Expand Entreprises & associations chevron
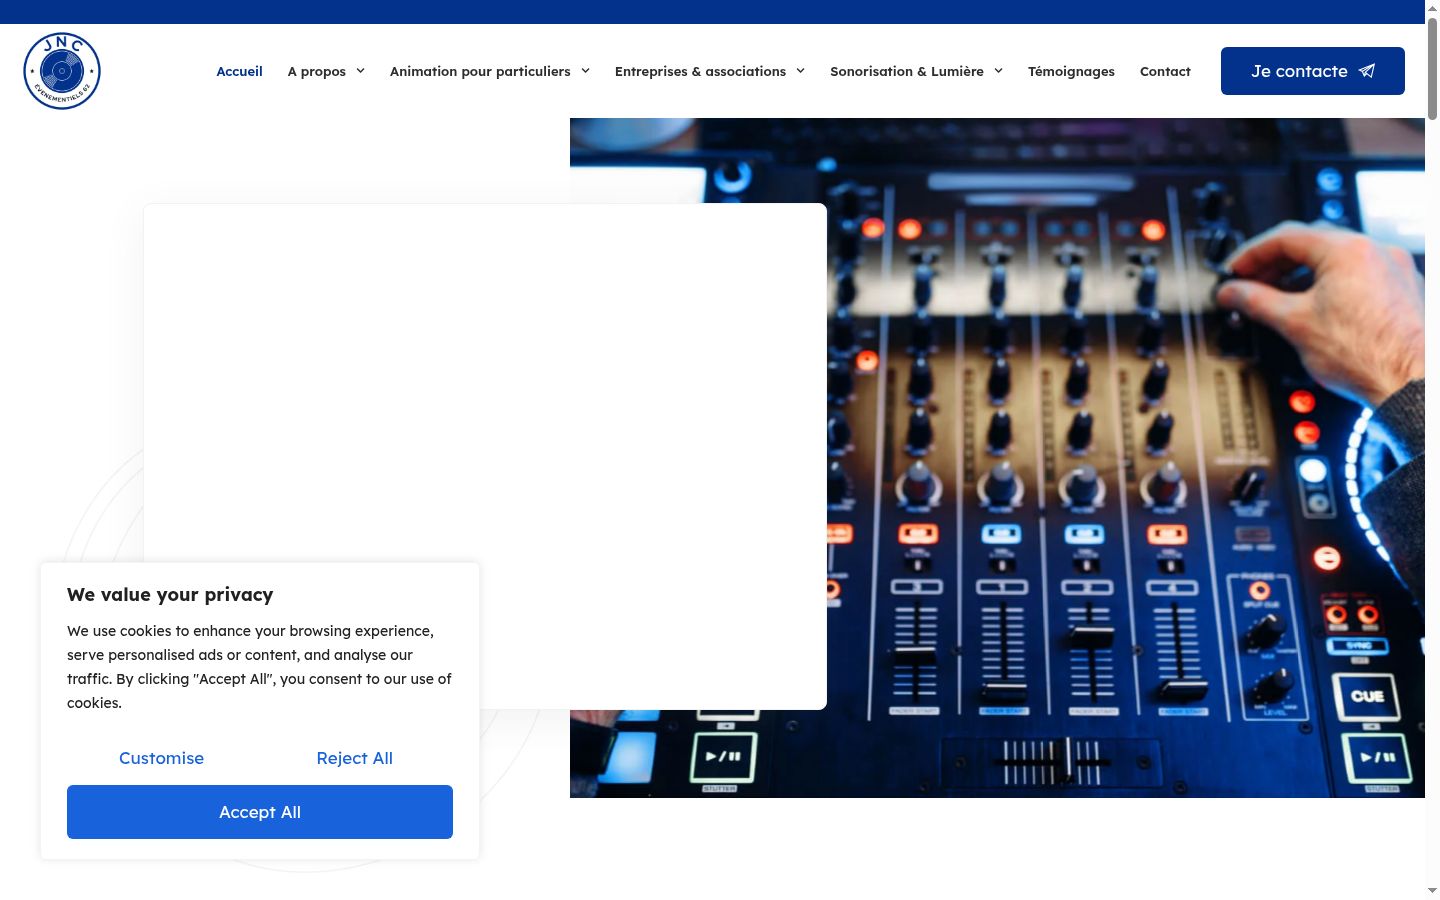Image resolution: width=1440 pixels, height=900 pixels. point(800,71)
